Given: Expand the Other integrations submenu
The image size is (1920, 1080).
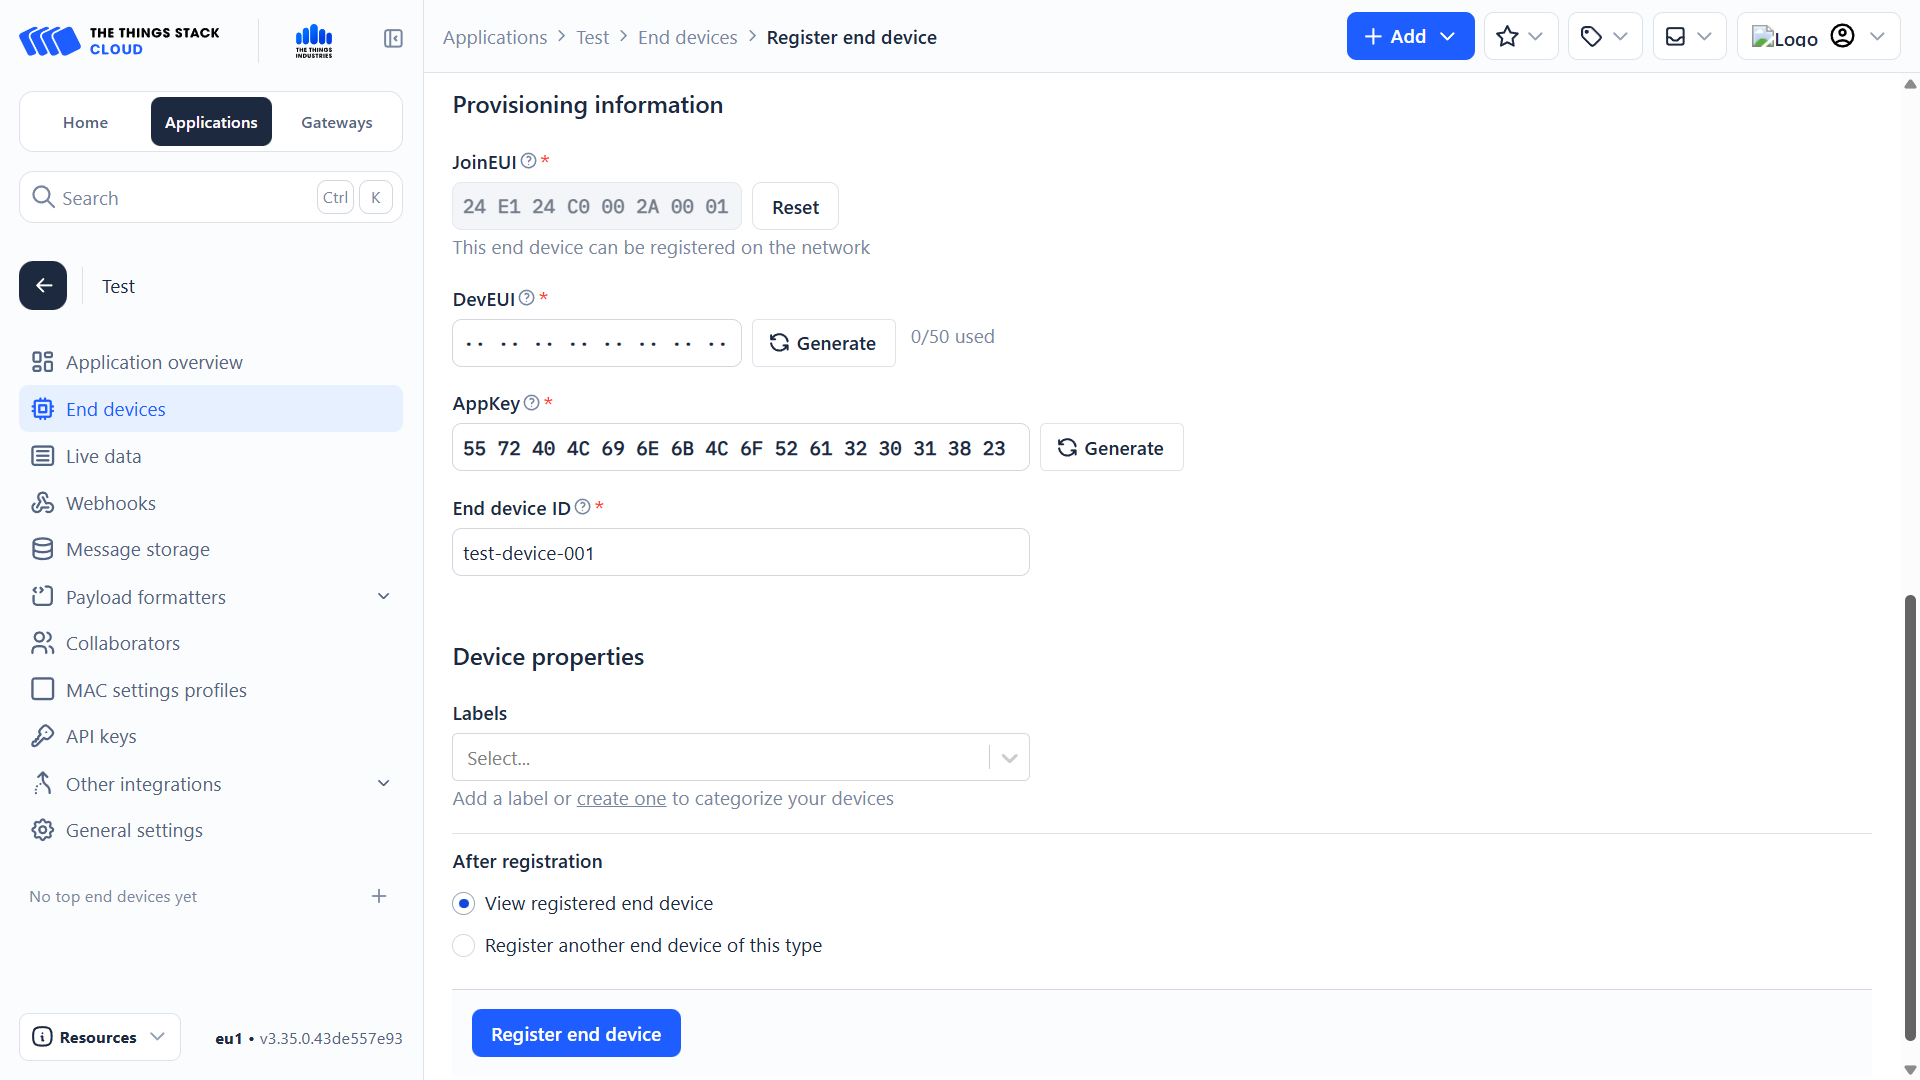Looking at the screenshot, I should click(x=383, y=784).
